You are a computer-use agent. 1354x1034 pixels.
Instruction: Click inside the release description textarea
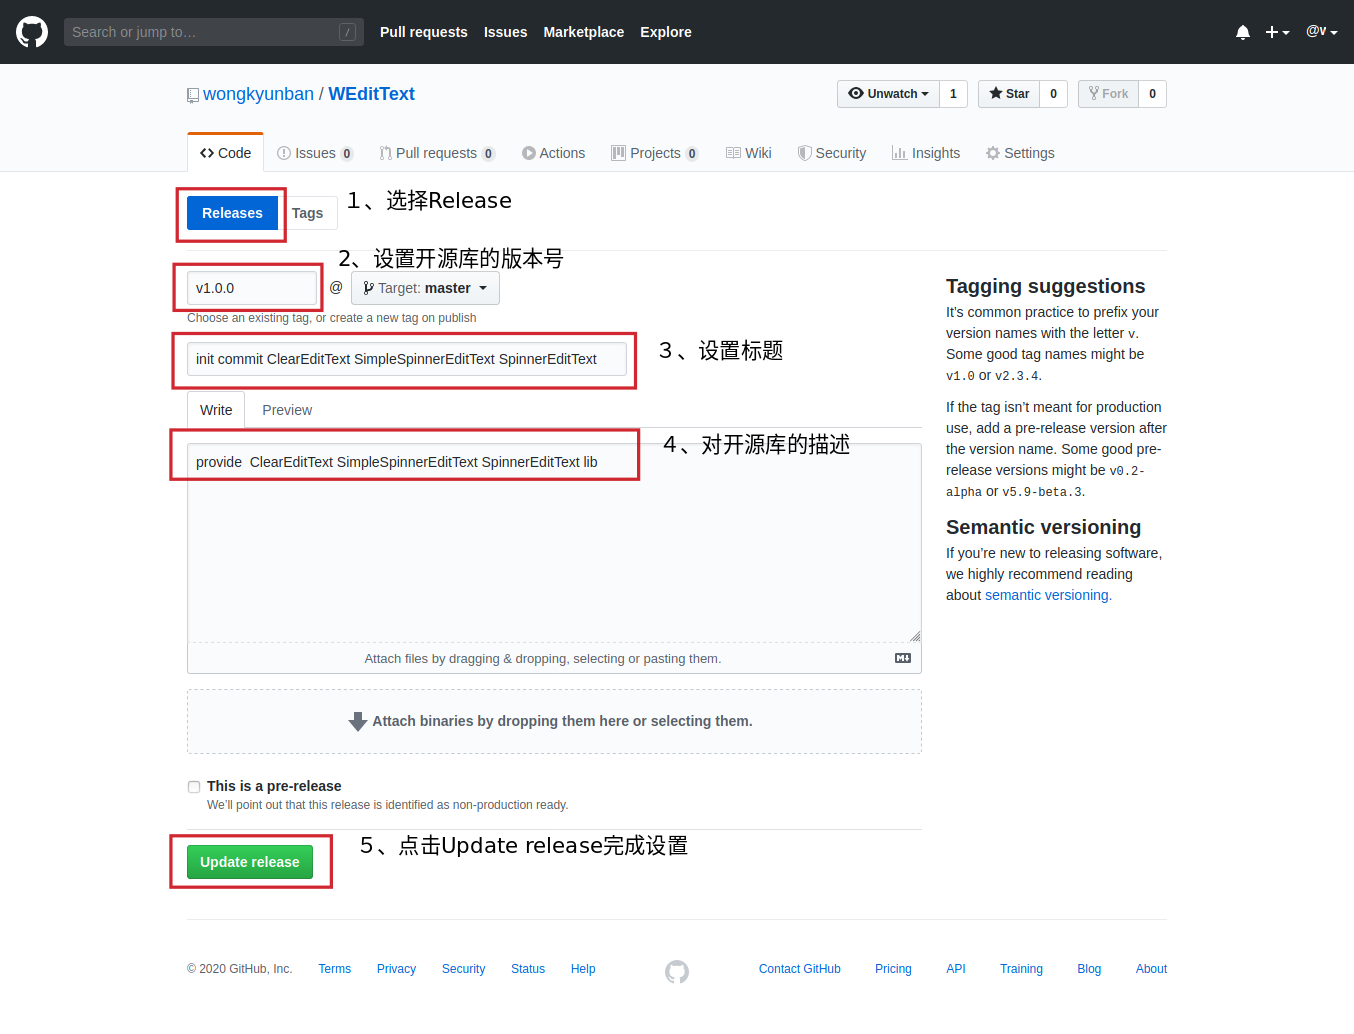point(554,543)
